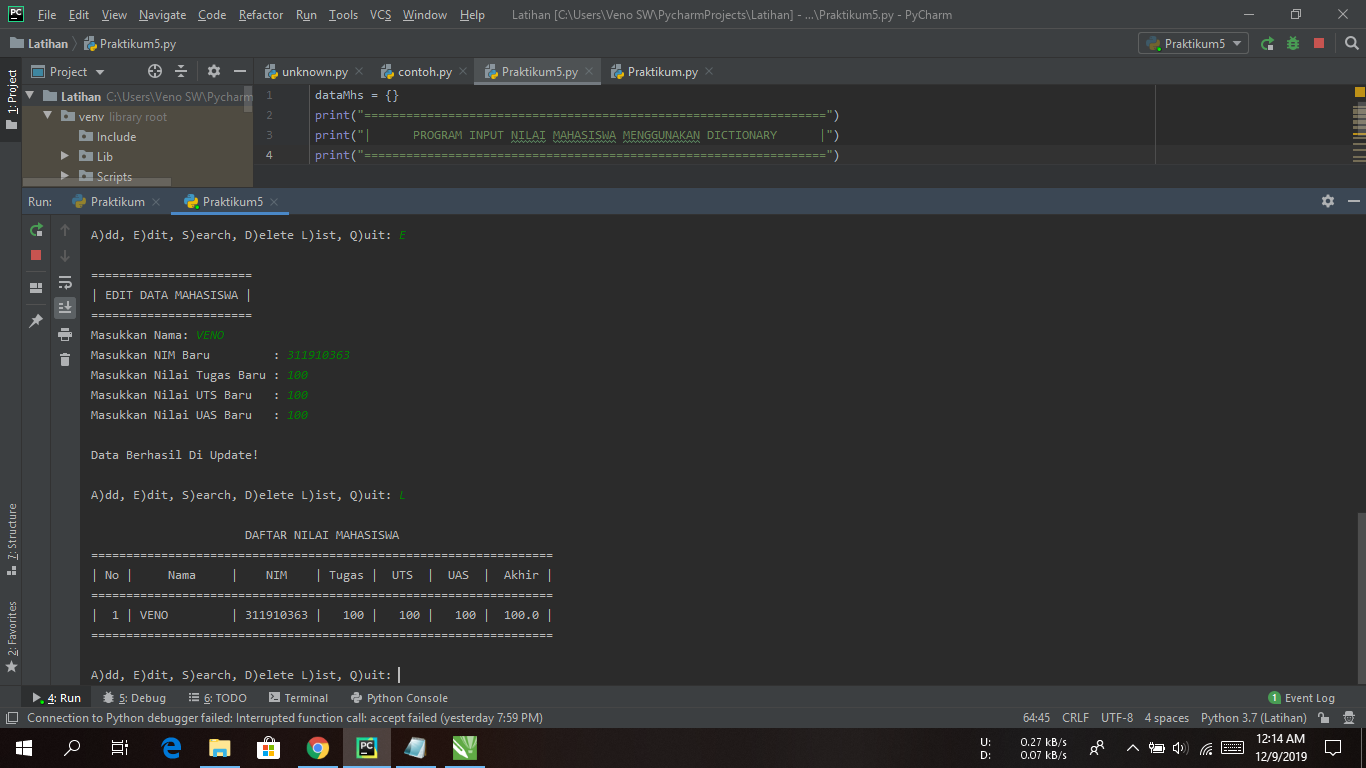Screen dimensions: 1366x768
Task: Open the Event Log
Action: pyautogui.click(x=1301, y=698)
